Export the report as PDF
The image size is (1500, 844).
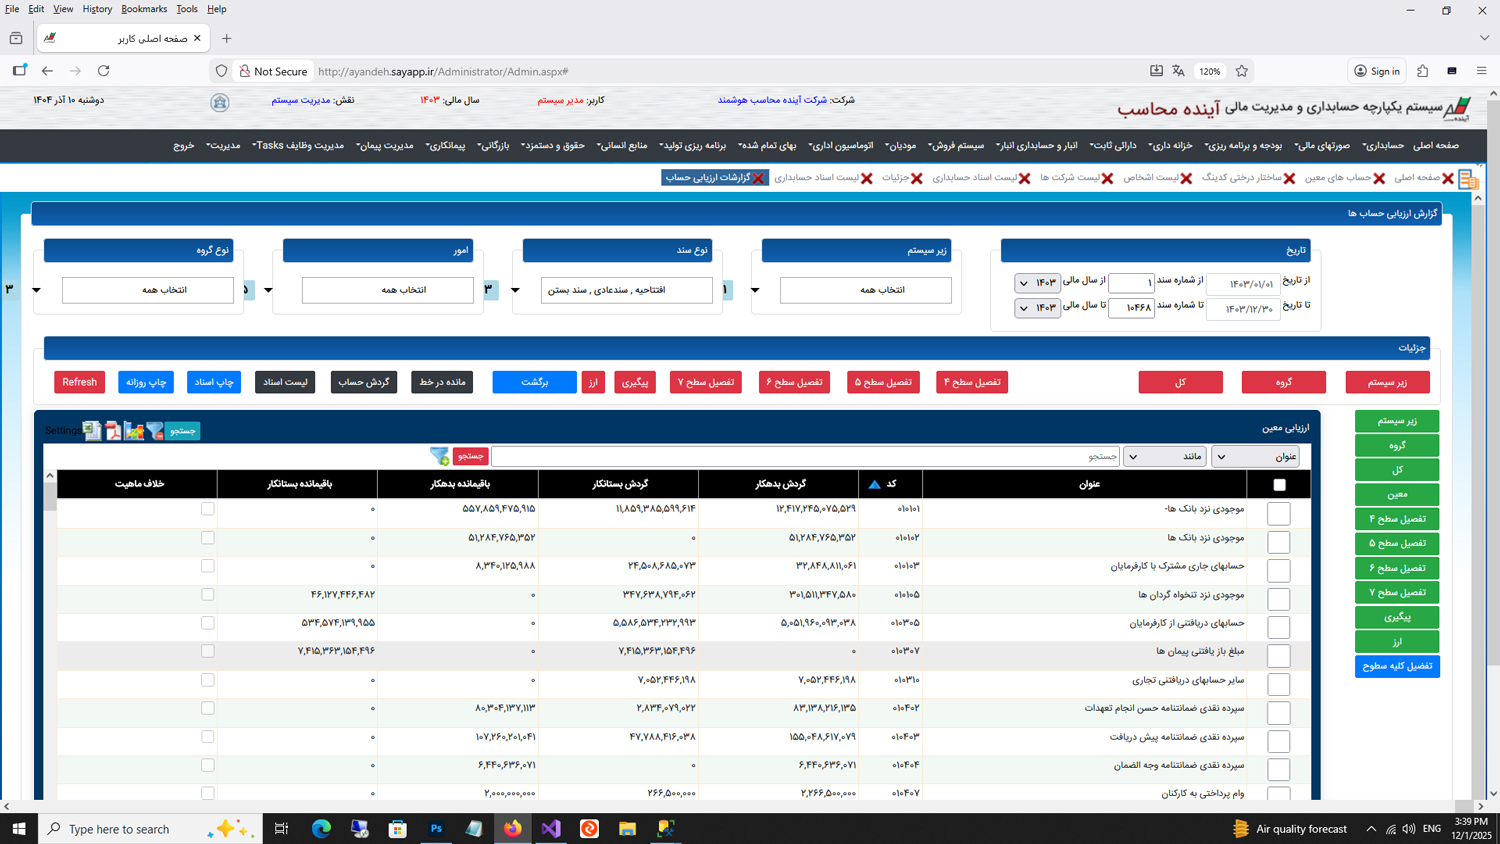coord(113,430)
